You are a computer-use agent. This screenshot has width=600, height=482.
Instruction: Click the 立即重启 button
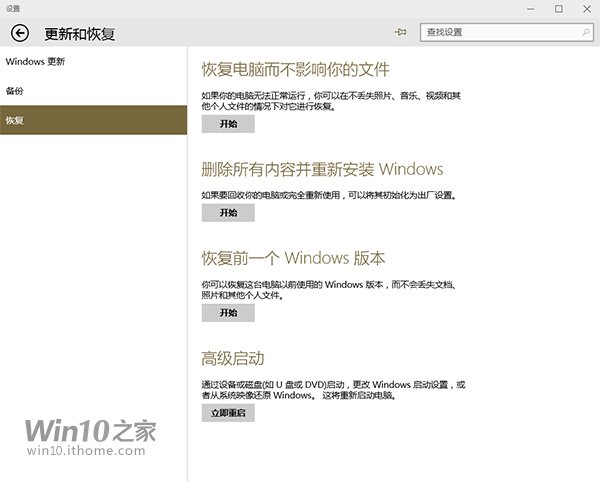coord(228,413)
